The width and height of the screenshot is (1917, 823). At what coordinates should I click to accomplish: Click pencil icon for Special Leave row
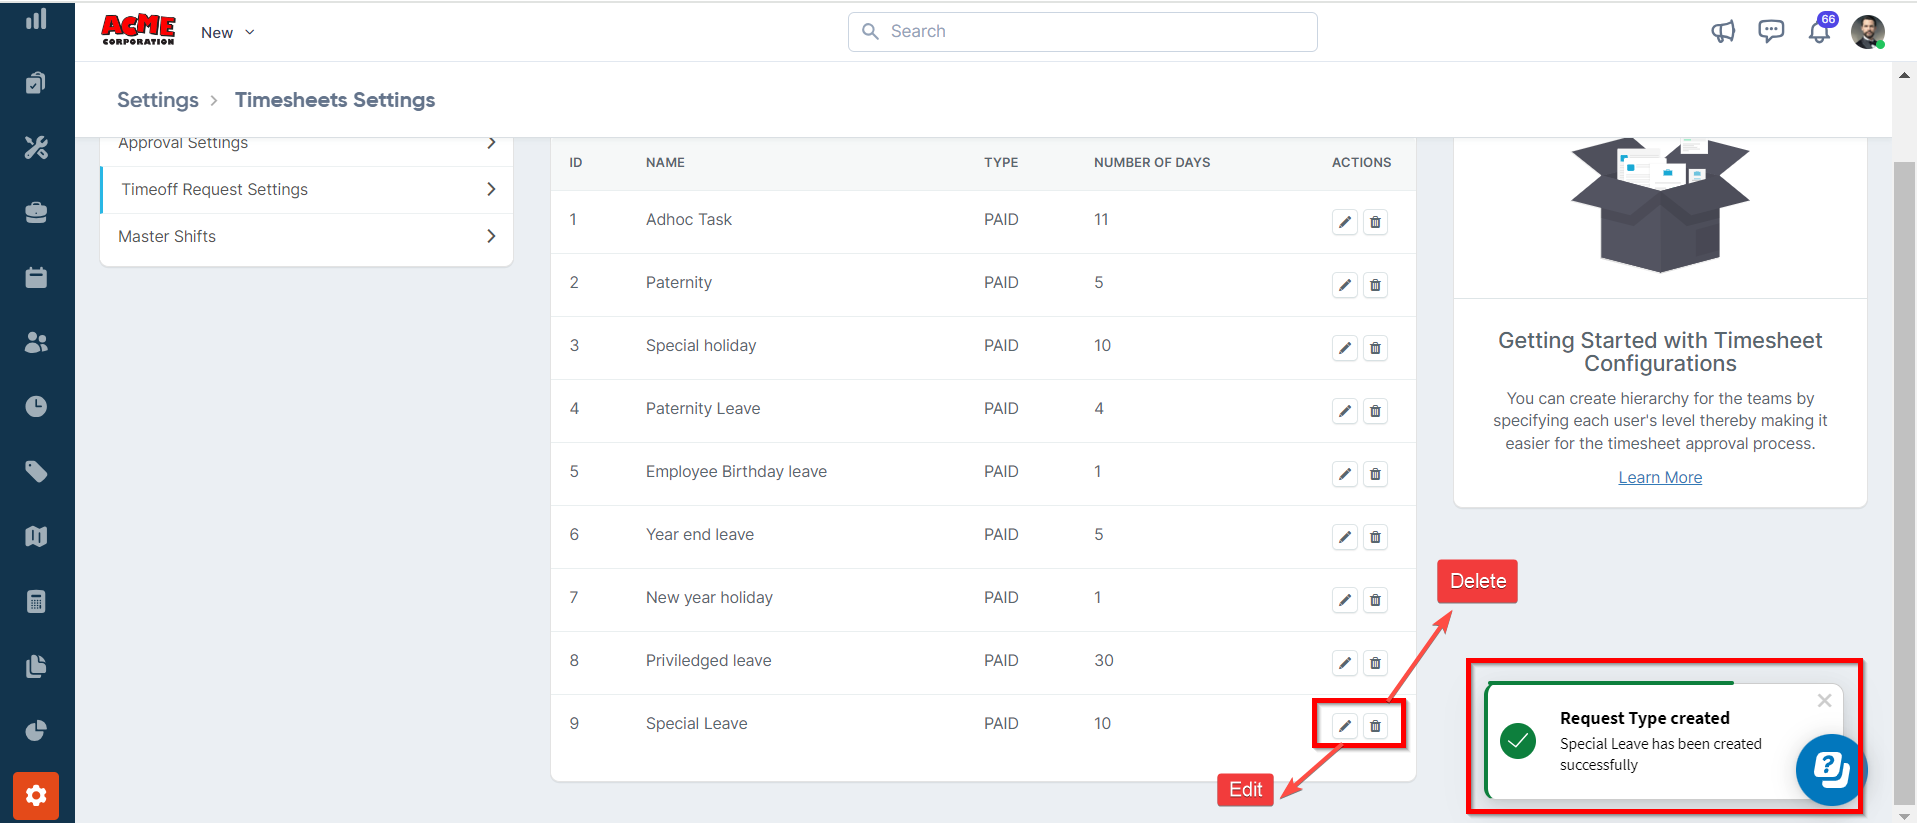(1345, 726)
